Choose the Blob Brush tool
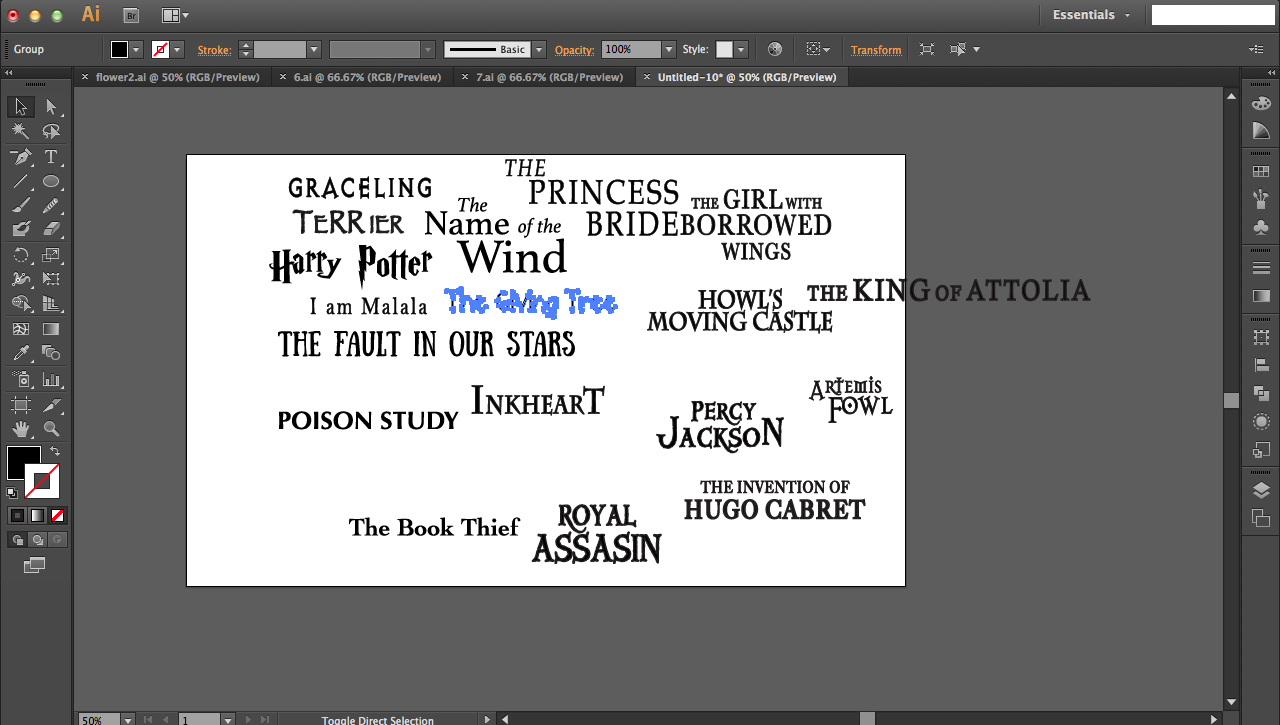This screenshot has width=1280, height=725. click(21, 229)
